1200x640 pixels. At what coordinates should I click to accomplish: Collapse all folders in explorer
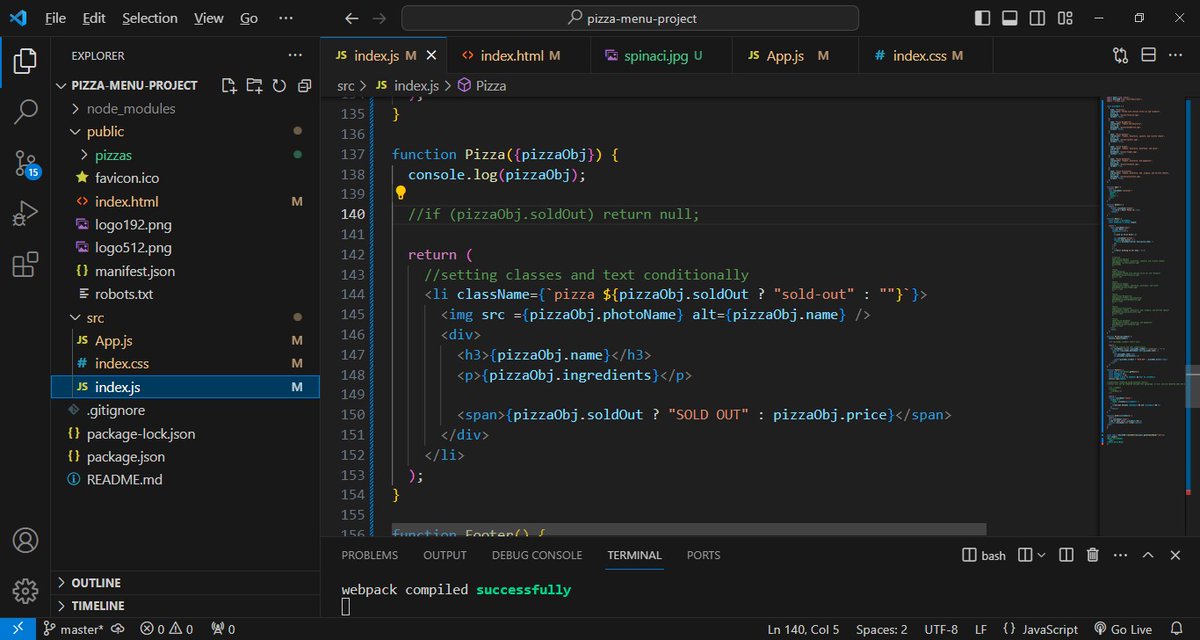coord(304,85)
